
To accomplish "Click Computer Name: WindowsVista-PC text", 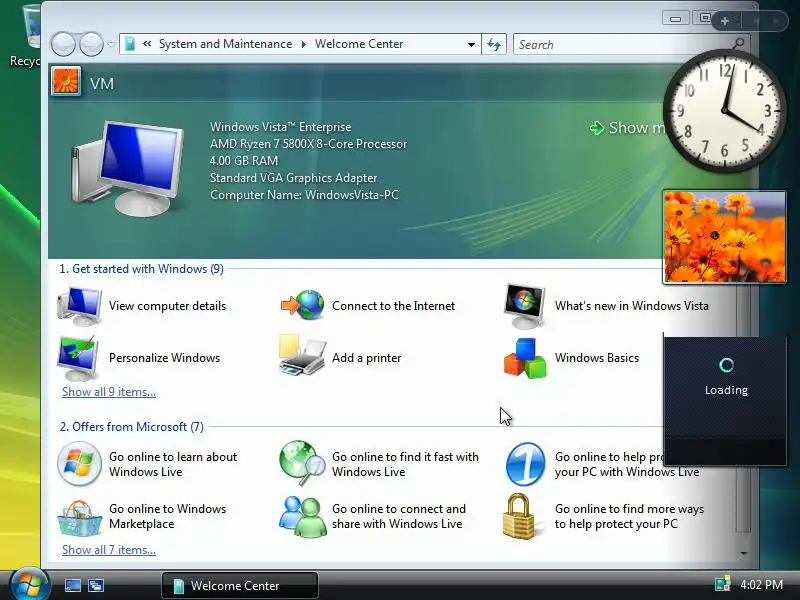I will click(305, 195).
